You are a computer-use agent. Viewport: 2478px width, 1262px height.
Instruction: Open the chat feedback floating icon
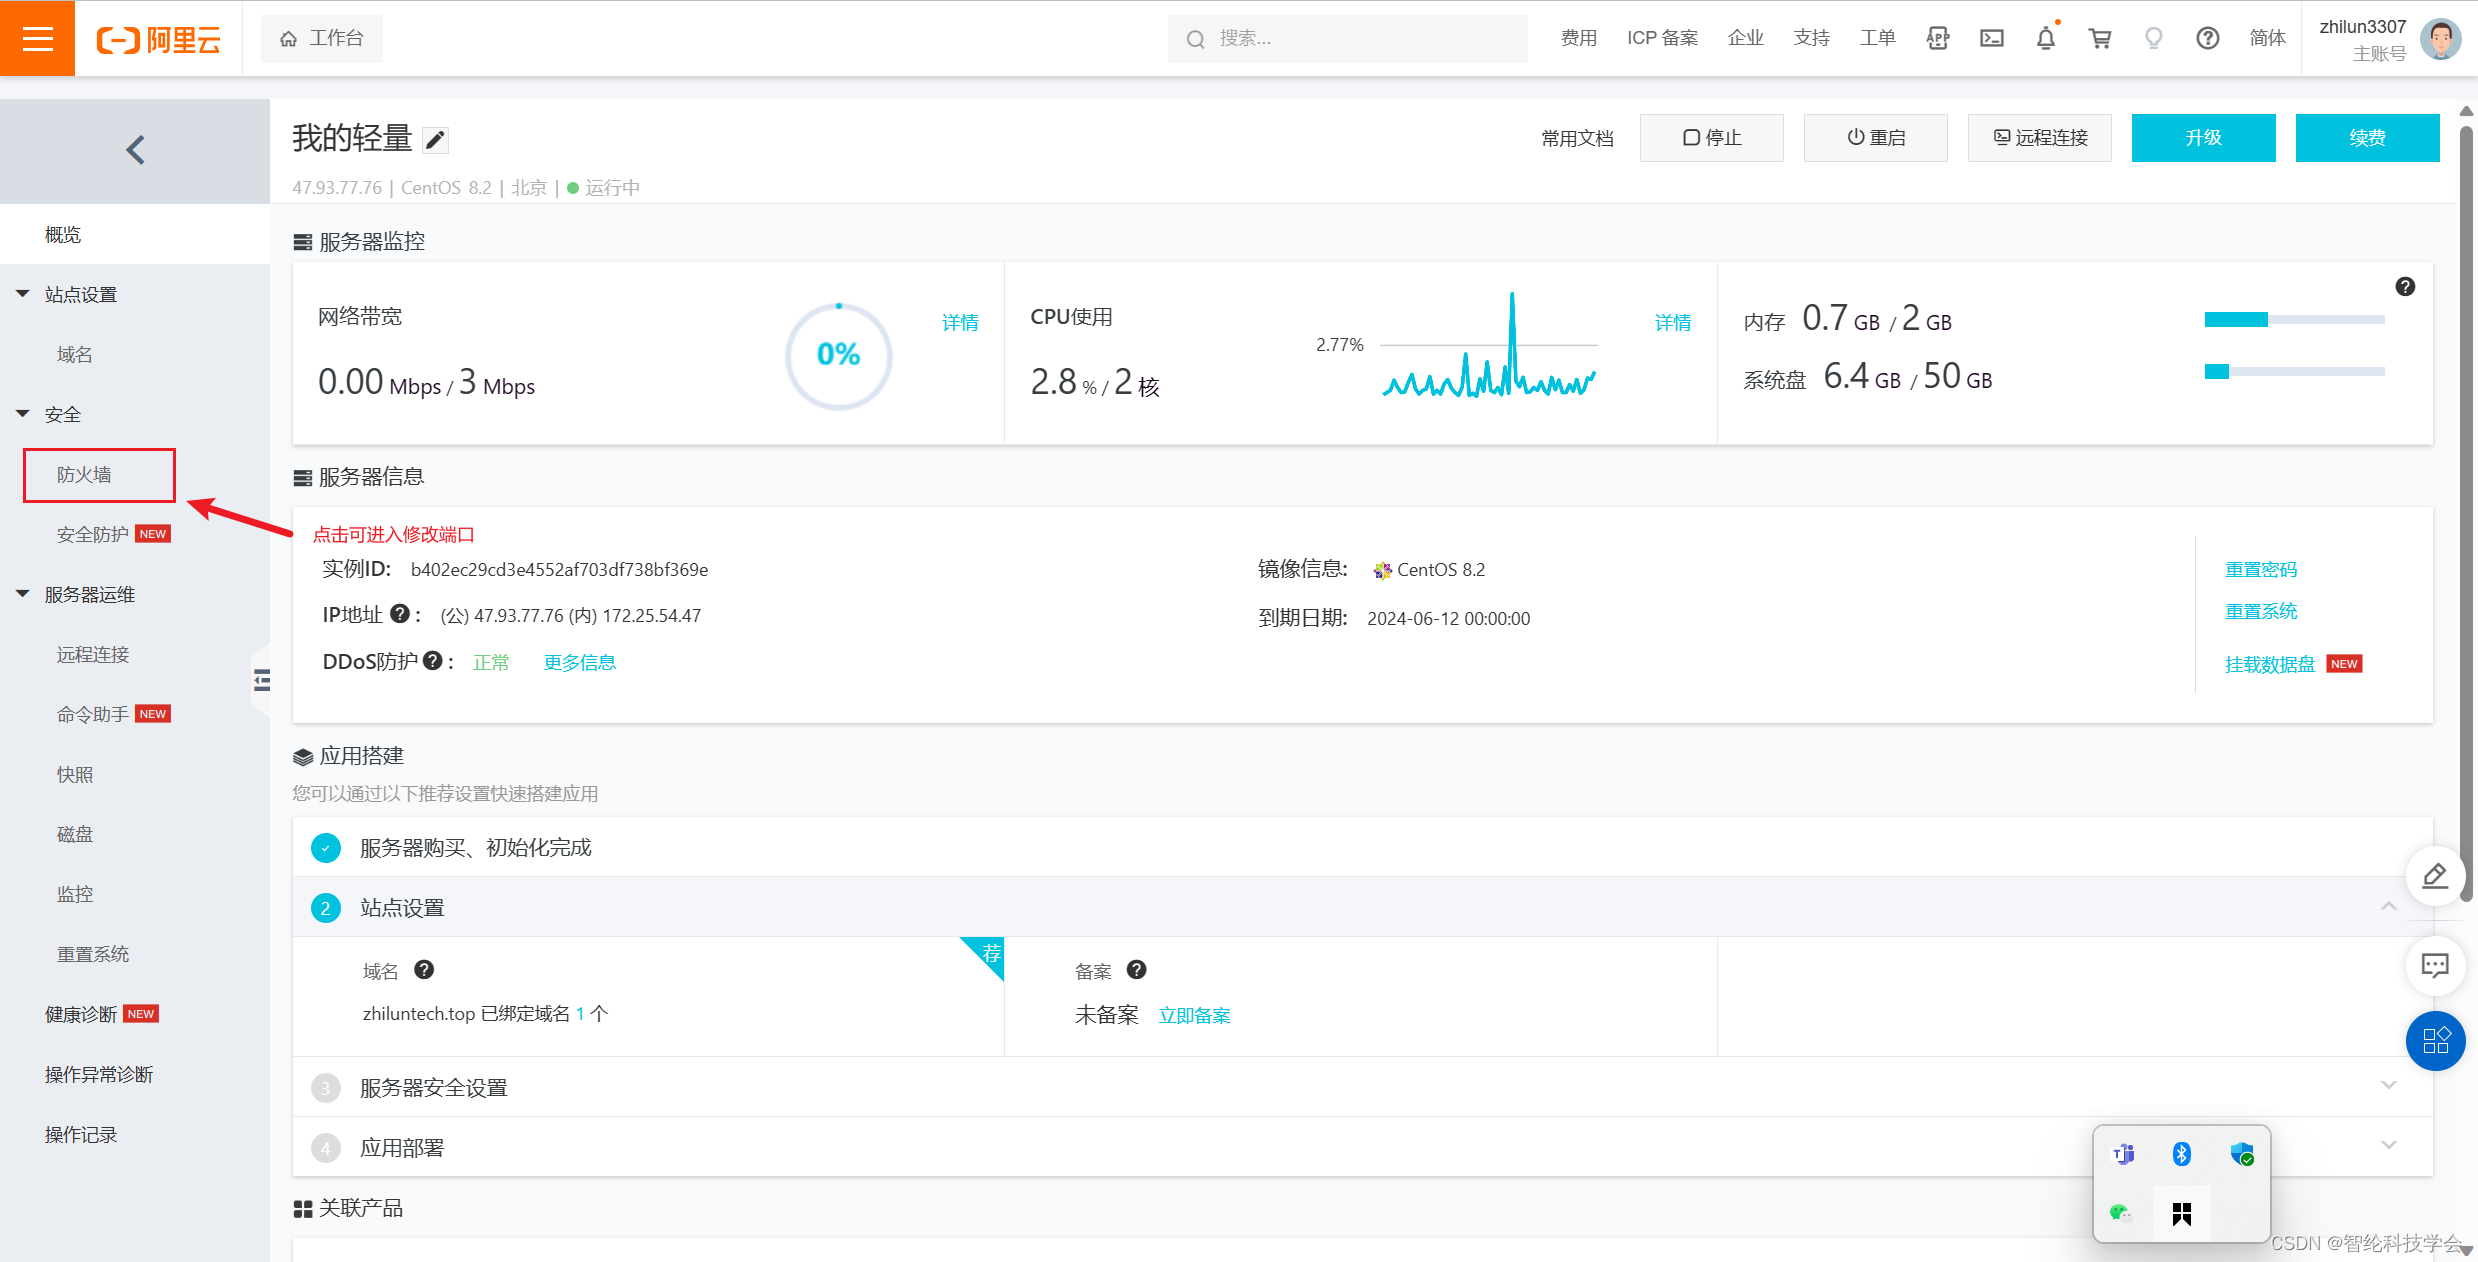click(x=2434, y=965)
